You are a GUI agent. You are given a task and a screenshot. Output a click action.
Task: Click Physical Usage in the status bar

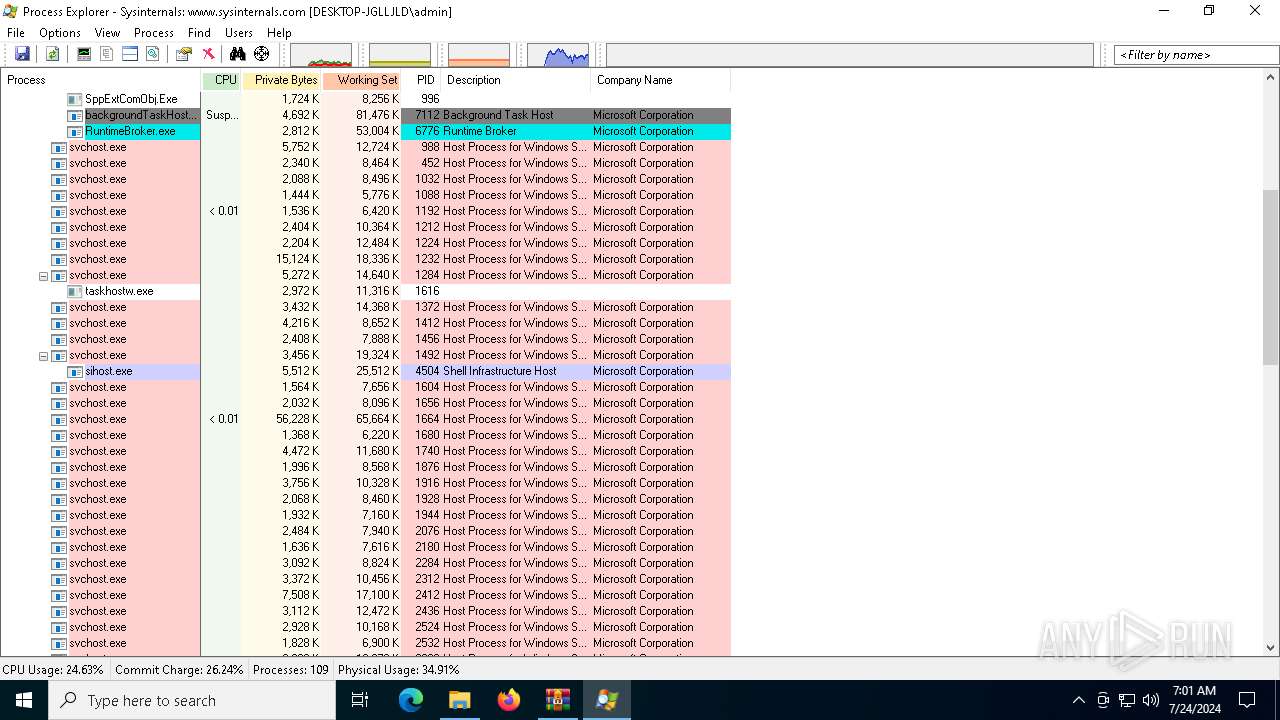pos(399,670)
